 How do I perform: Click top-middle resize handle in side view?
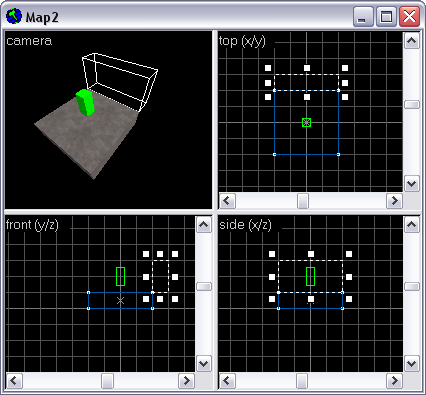pos(311,254)
